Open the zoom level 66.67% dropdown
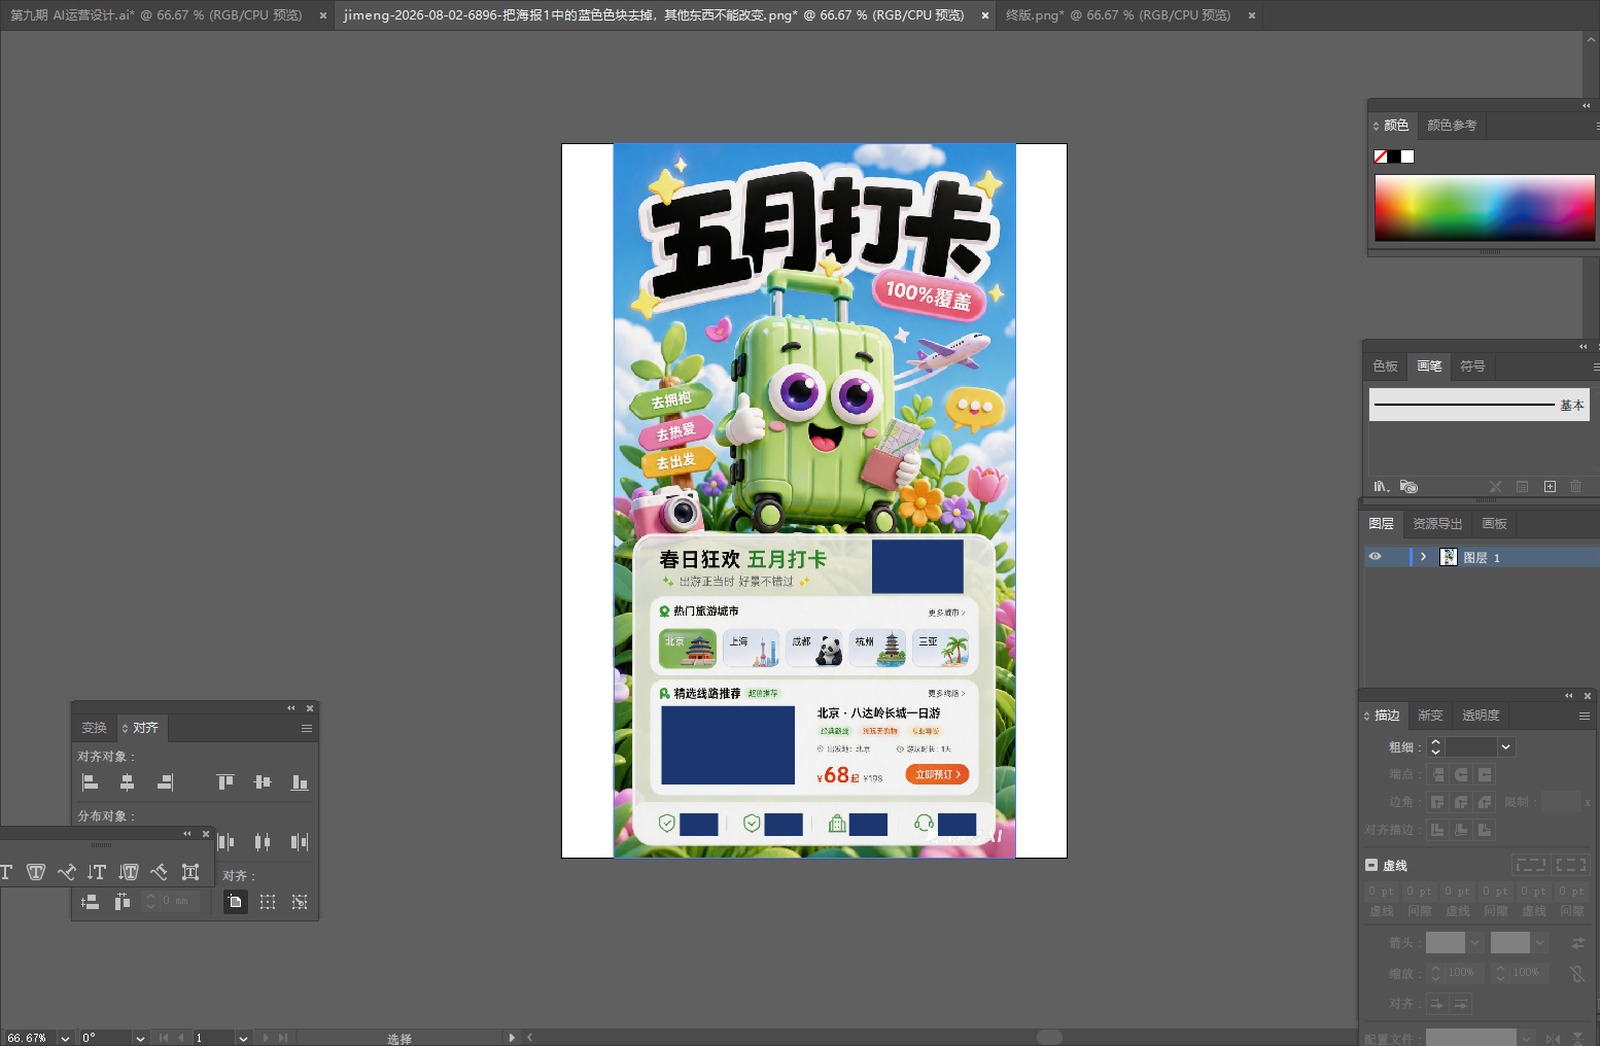The width and height of the screenshot is (1600, 1046). [65, 1038]
